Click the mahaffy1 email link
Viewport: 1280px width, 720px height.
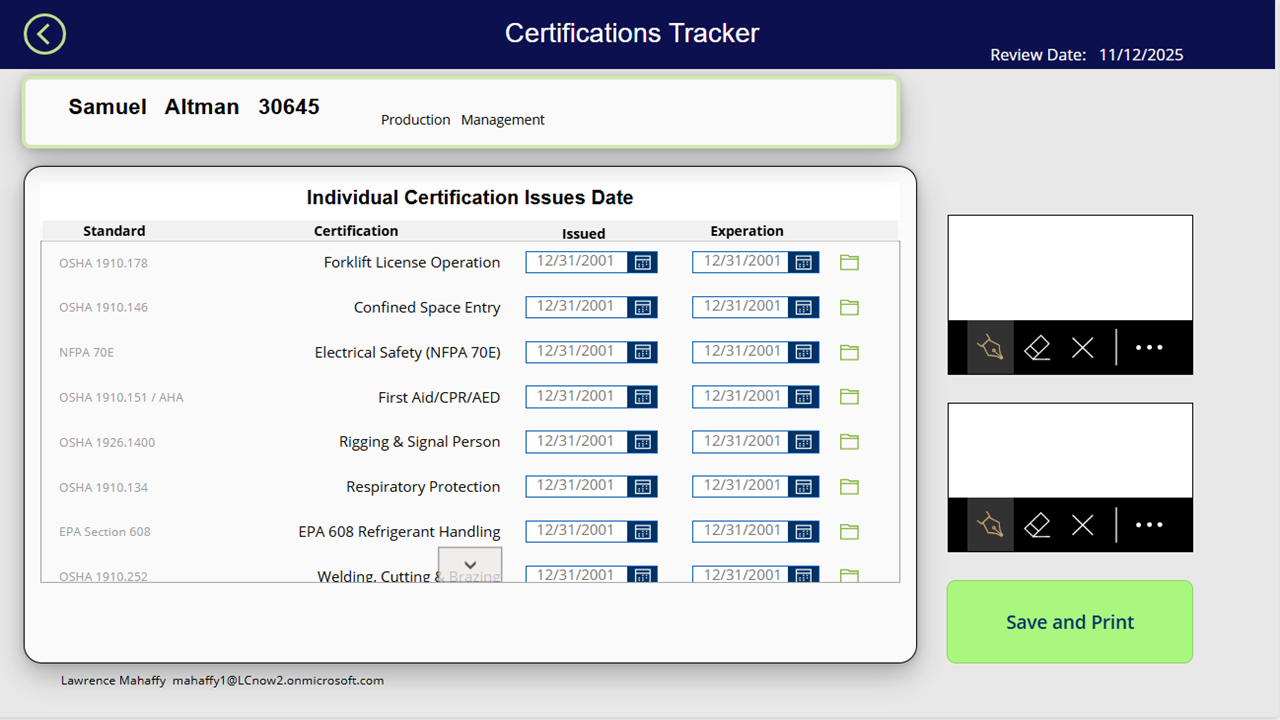tap(278, 680)
